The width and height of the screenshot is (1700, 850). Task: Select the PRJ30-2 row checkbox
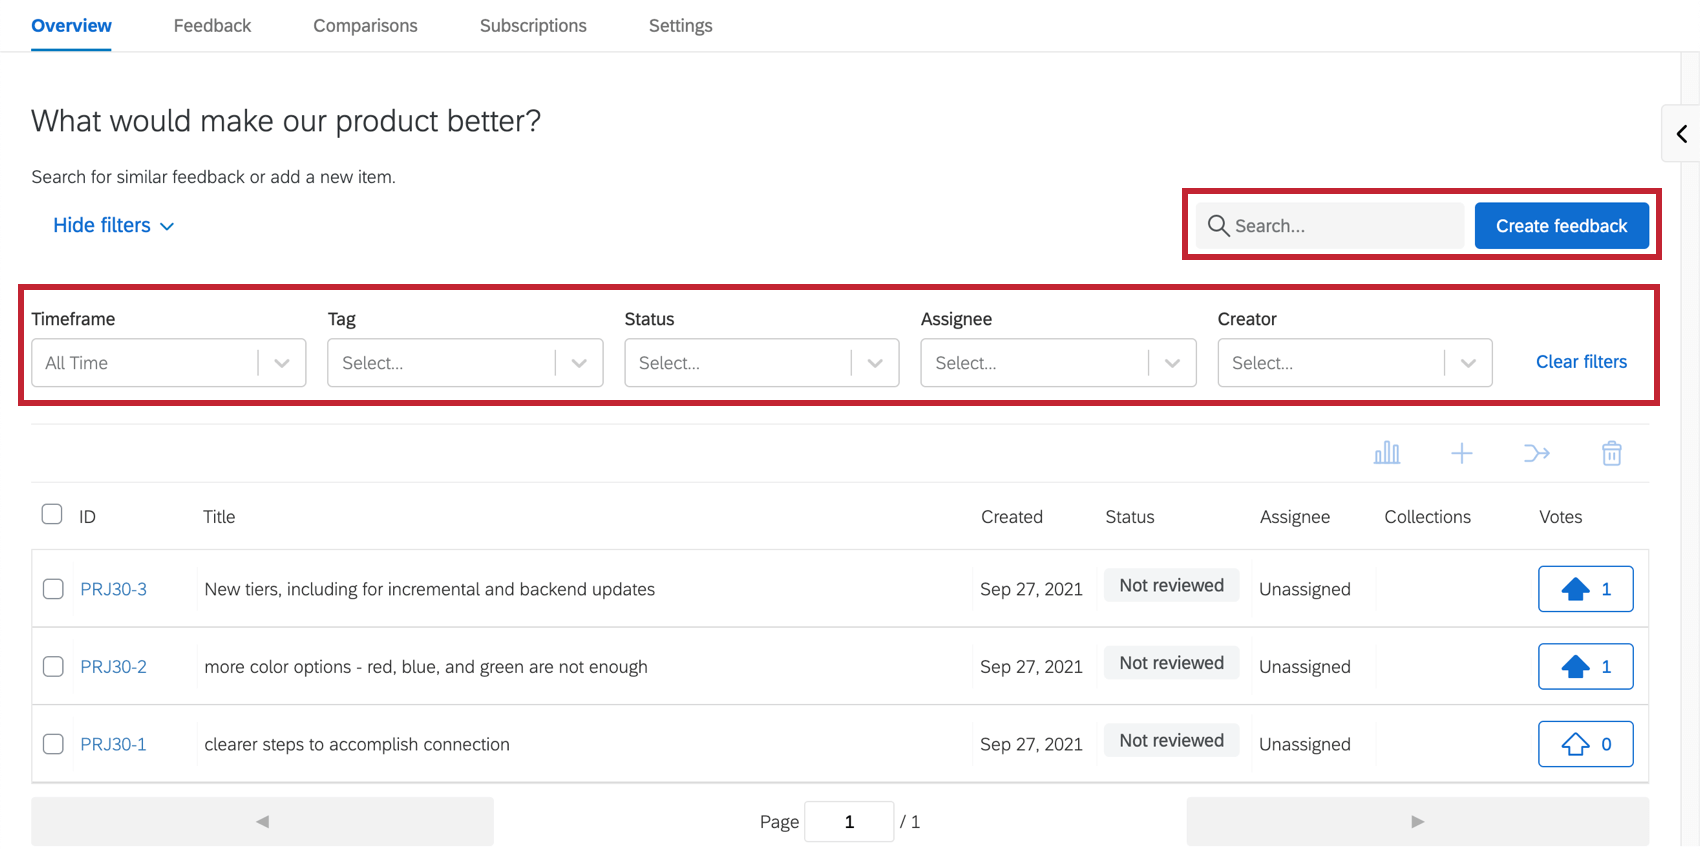tap(54, 667)
